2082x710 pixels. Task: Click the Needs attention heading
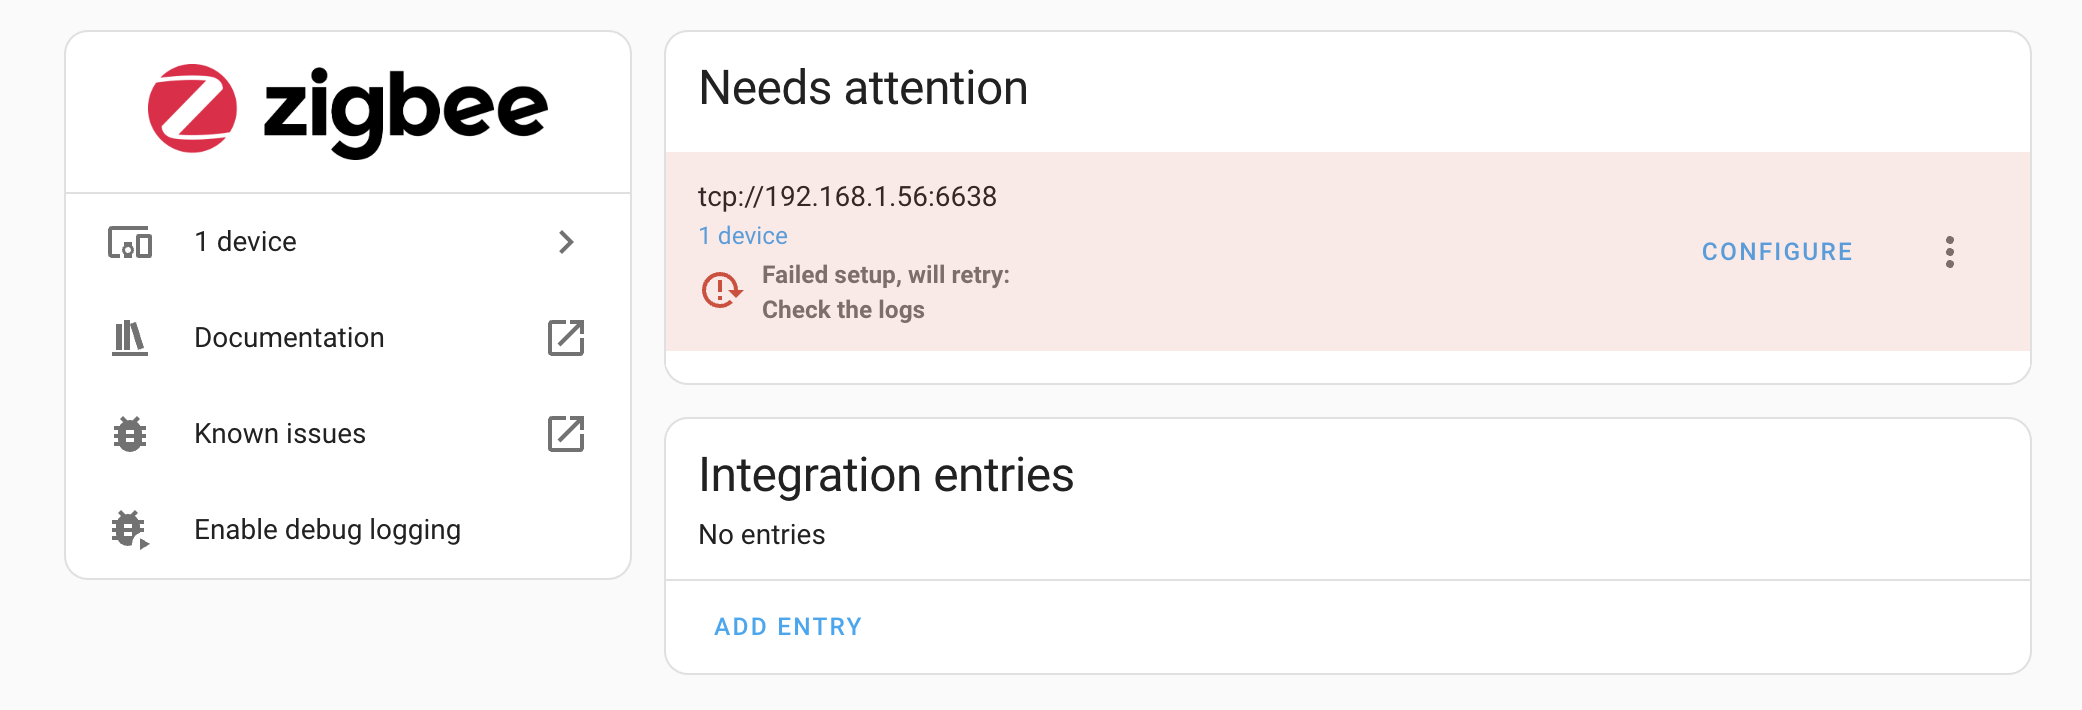click(863, 88)
